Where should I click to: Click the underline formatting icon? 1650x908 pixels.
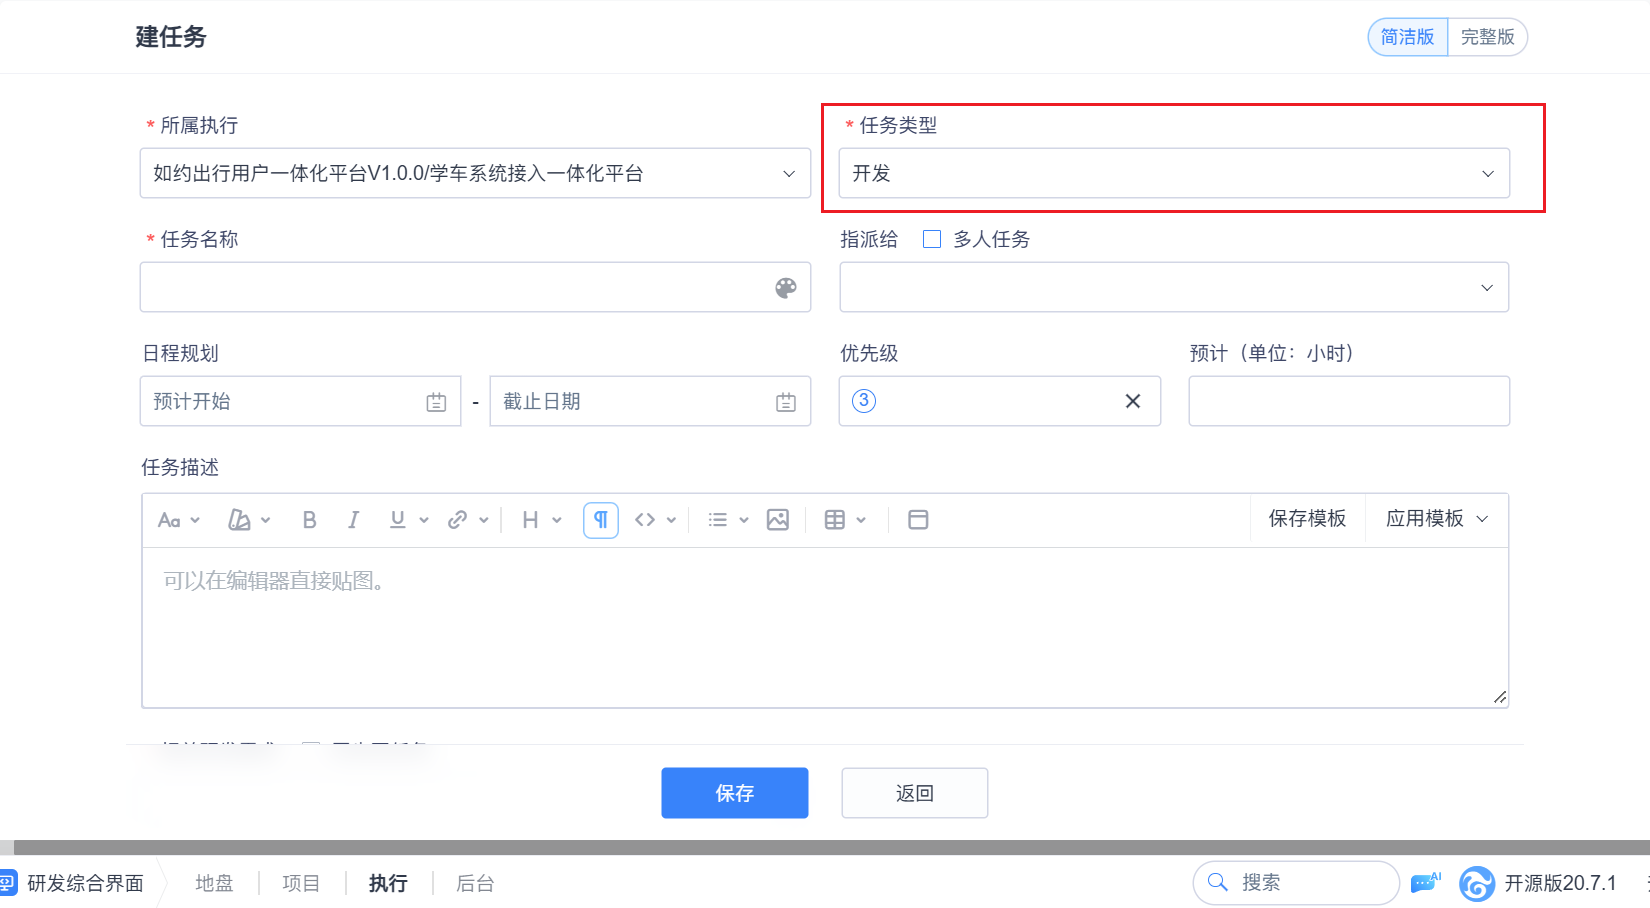pos(397,520)
